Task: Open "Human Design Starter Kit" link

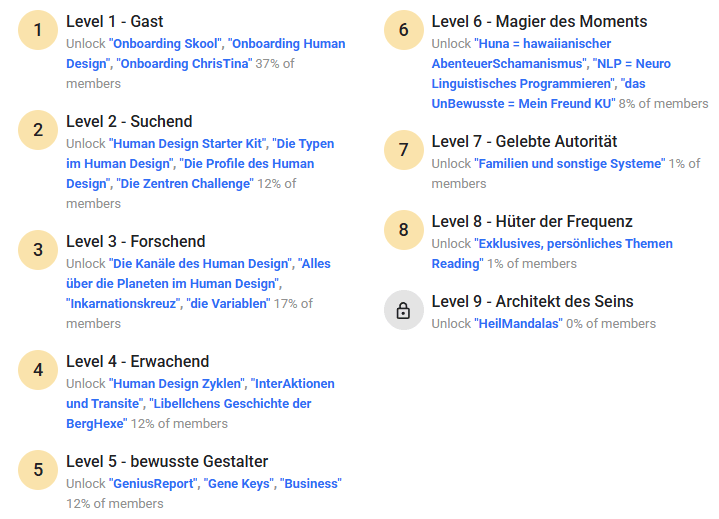Action: coord(188,144)
